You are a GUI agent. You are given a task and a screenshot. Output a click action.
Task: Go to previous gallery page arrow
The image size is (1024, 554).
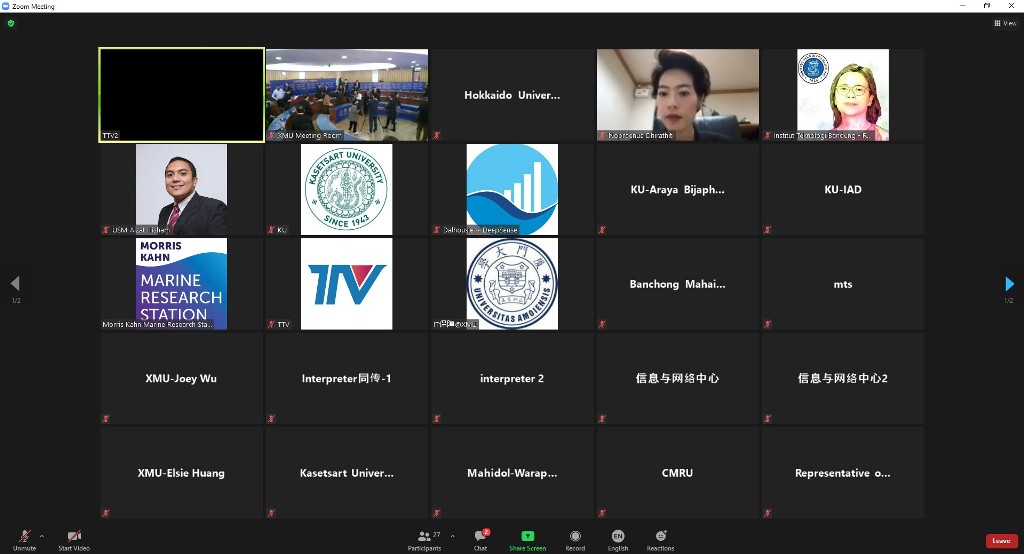click(14, 284)
